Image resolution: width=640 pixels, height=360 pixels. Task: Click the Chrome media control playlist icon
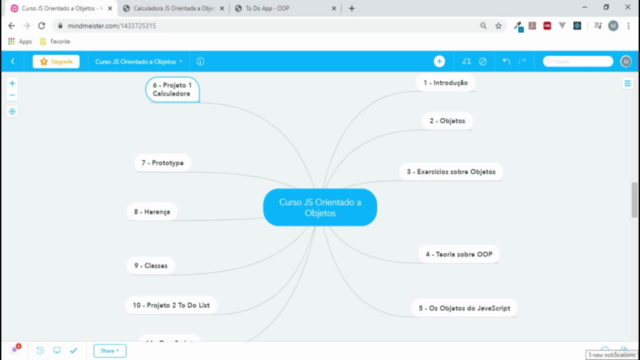tap(598, 26)
